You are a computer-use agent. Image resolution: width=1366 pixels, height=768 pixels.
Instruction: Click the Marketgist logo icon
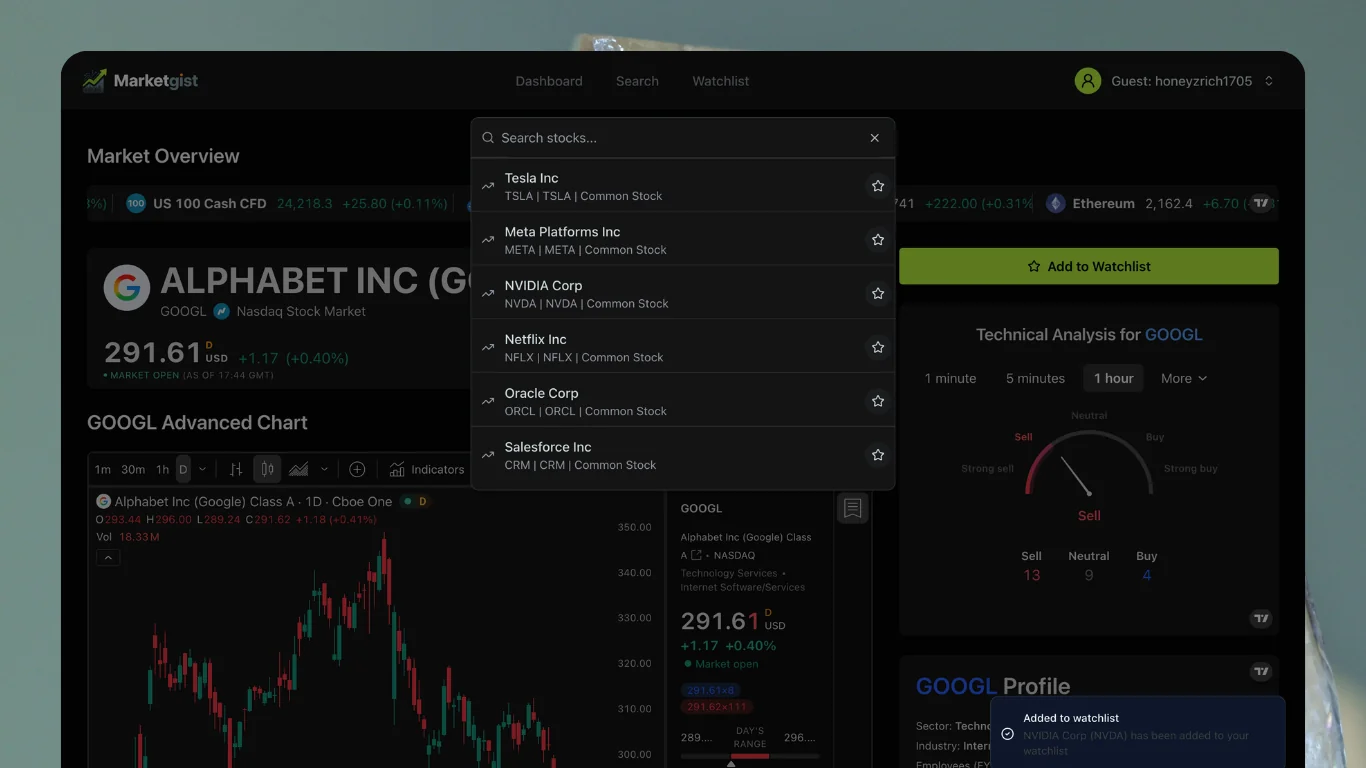95,81
